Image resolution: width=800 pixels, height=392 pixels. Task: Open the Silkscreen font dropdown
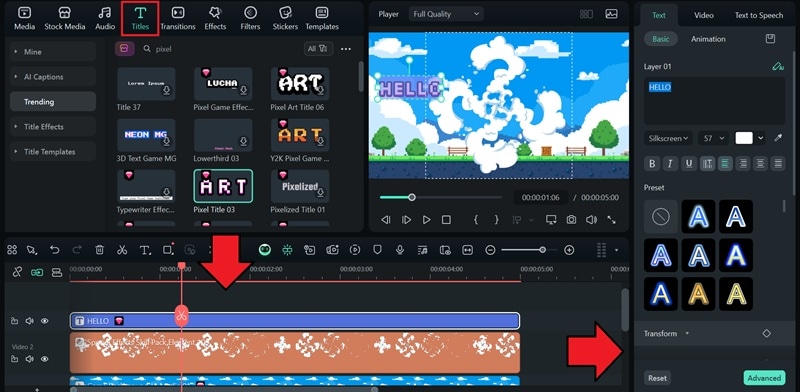click(668, 138)
